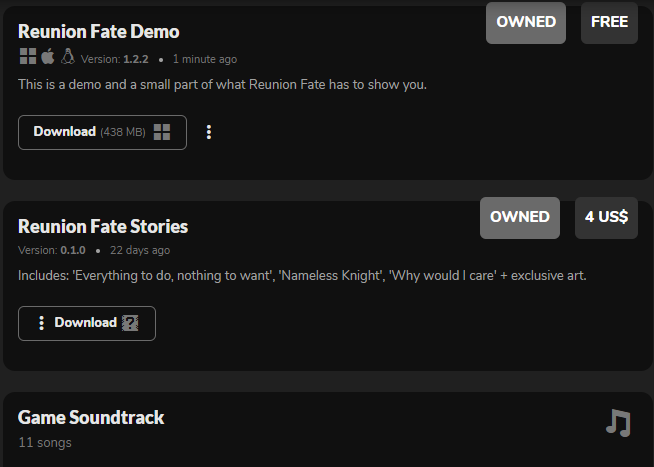Open the Reunion Fate Demo title
This screenshot has width=654, height=467.
tap(99, 32)
